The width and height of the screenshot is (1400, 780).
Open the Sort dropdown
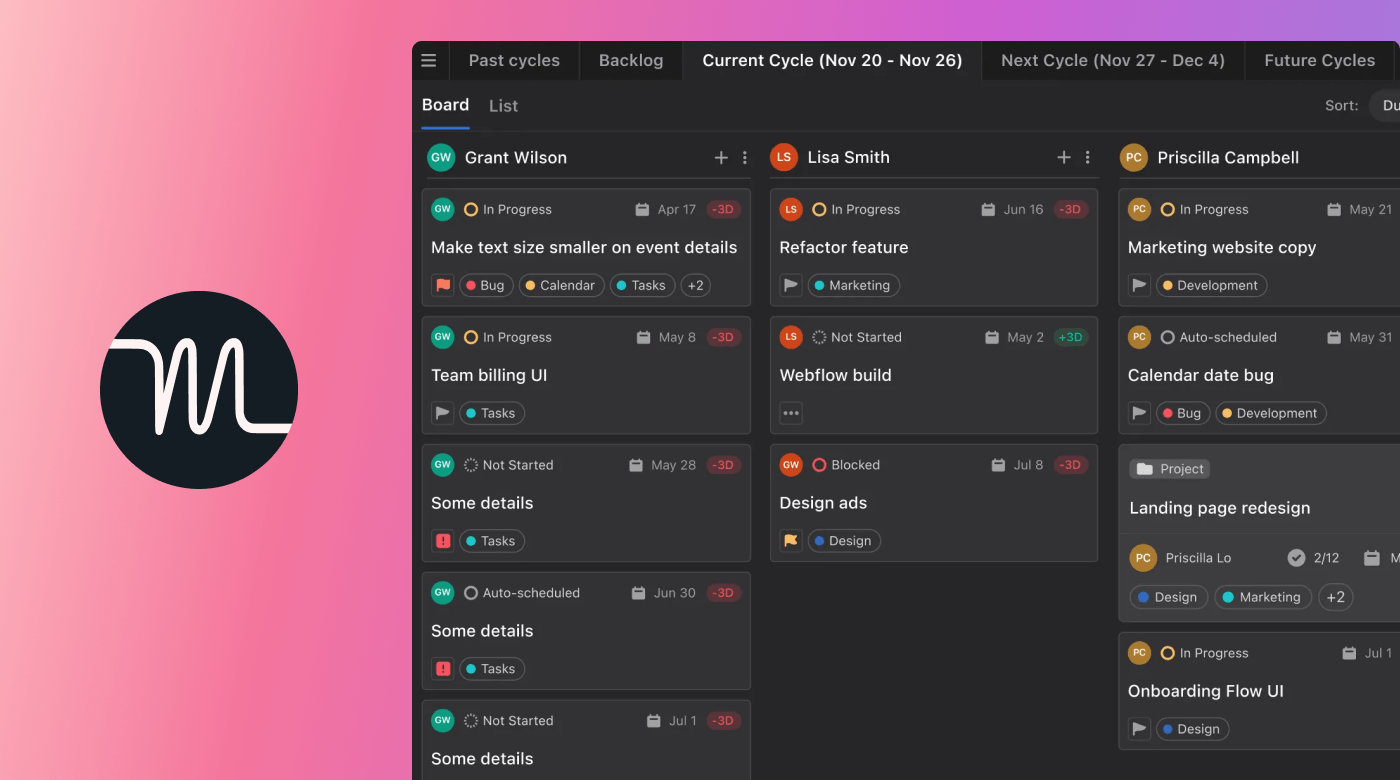pyautogui.click(x=1385, y=105)
